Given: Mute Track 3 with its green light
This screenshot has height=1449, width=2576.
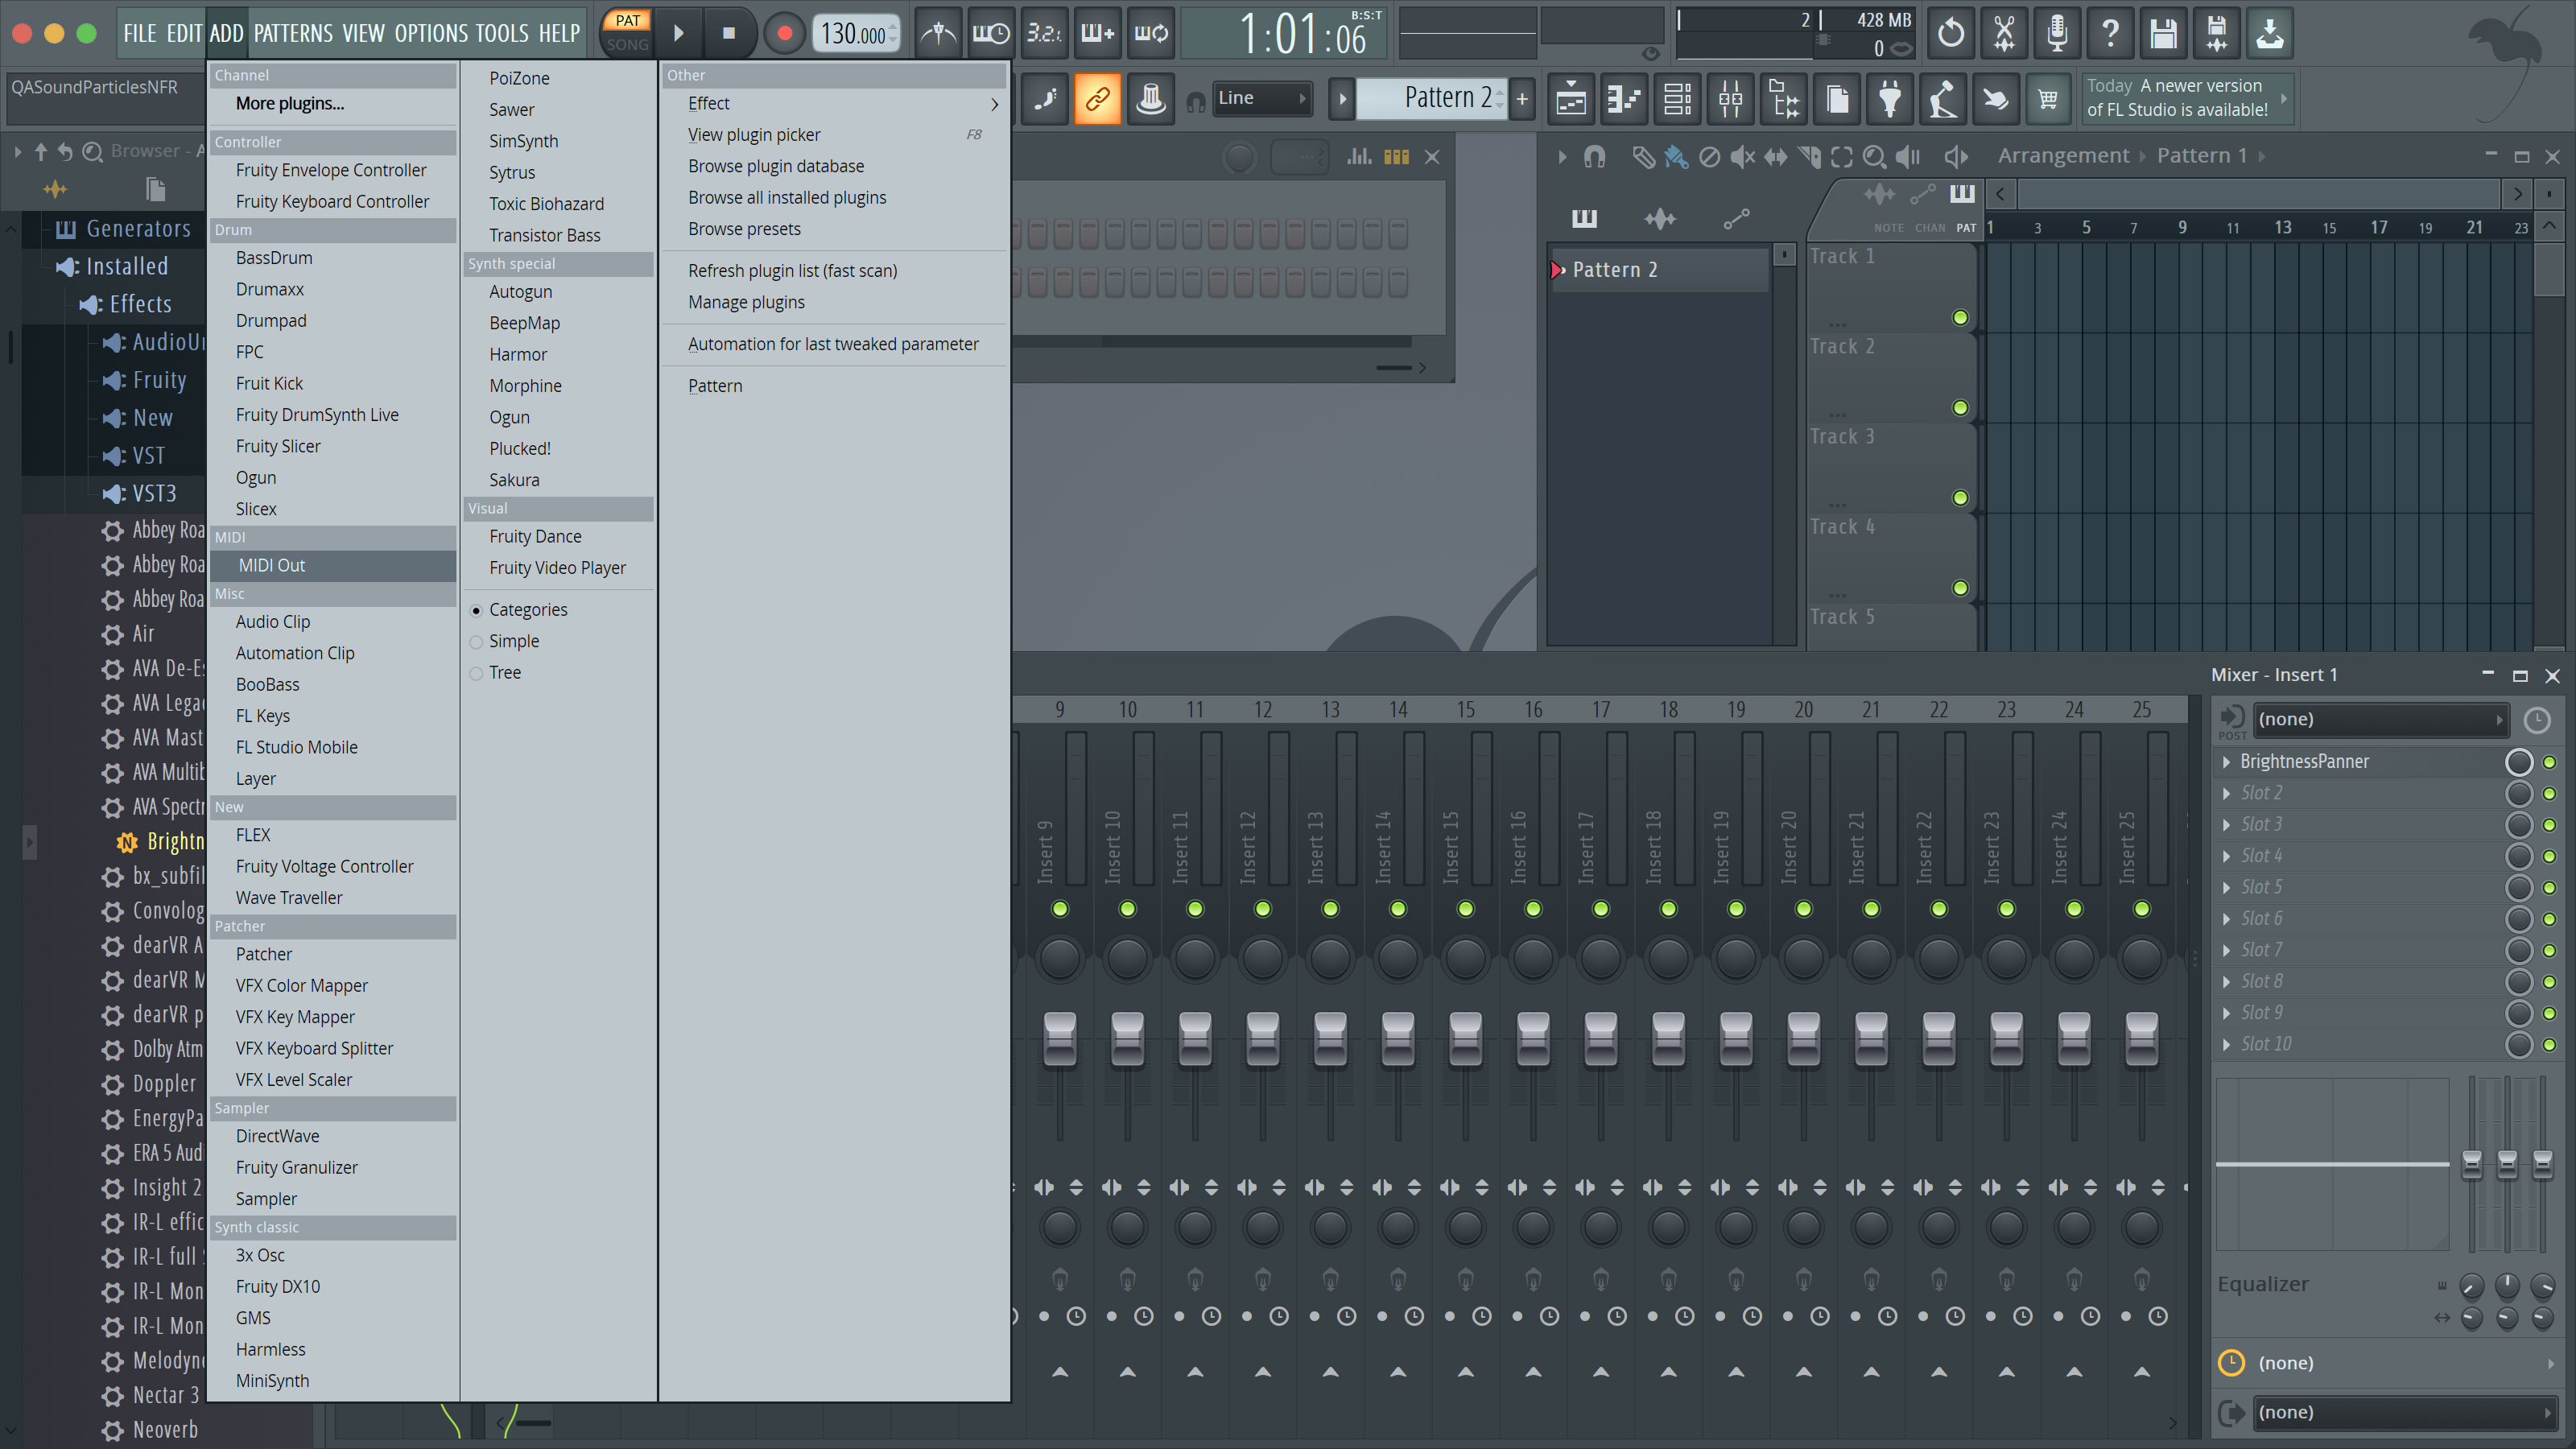Looking at the screenshot, I should [1960, 498].
